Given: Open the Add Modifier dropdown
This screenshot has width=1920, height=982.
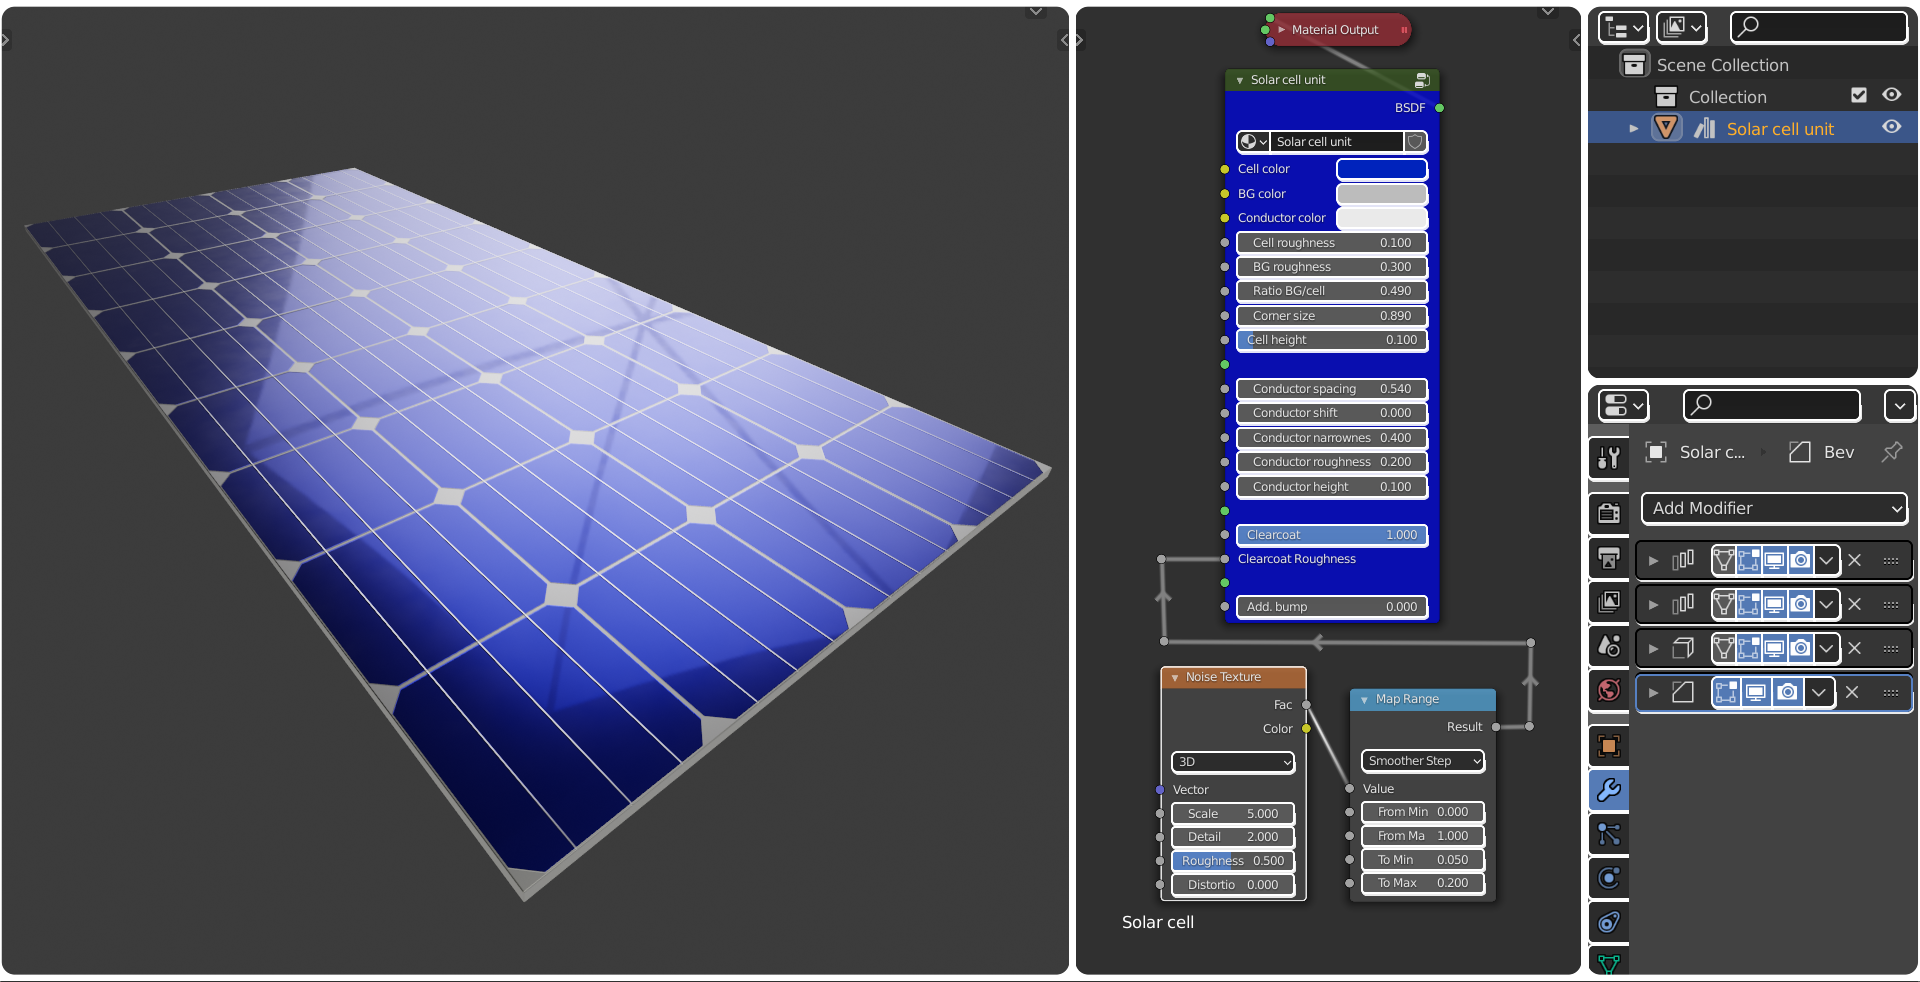Looking at the screenshot, I should 1773,508.
